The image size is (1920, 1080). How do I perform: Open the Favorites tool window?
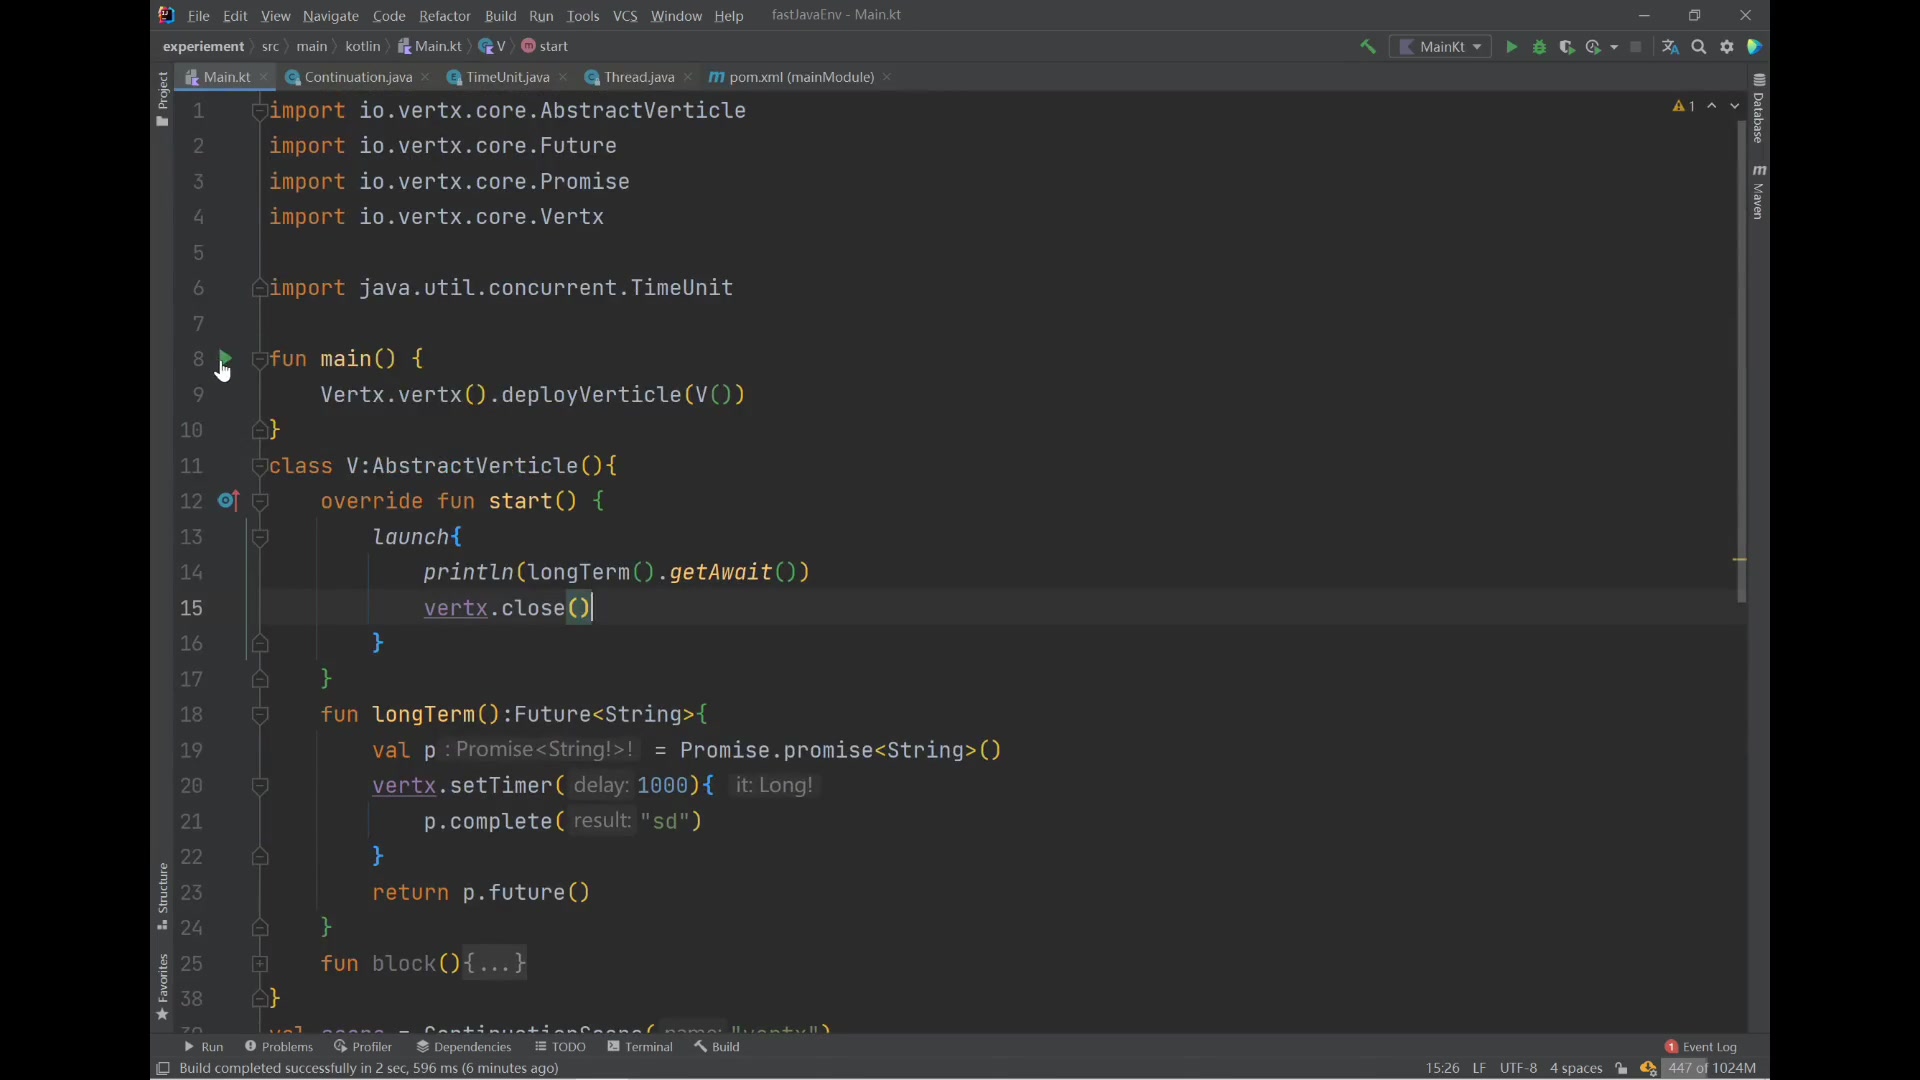[162, 987]
